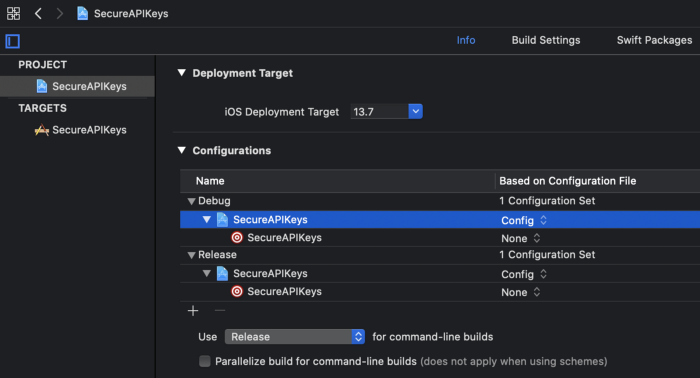Select SecureAPIKeys under PROJECT
The height and width of the screenshot is (378, 700).
pyautogui.click(x=77, y=86)
